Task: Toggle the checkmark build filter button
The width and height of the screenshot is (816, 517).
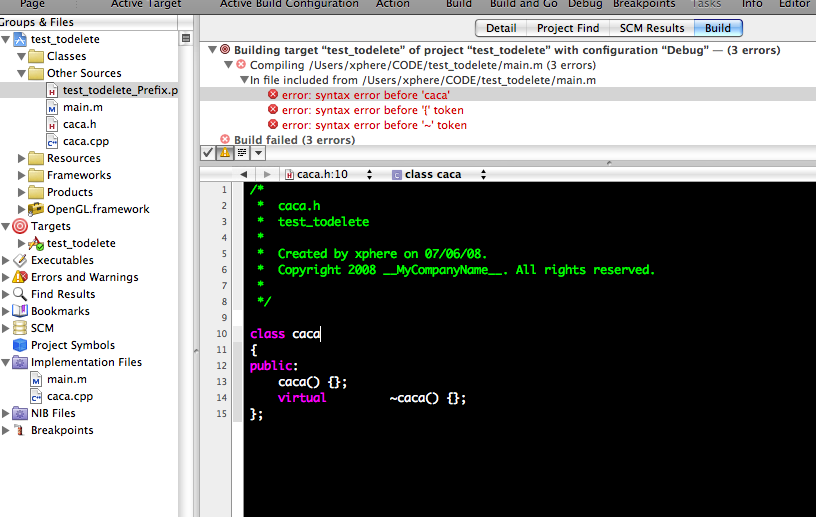Action: pyautogui.click(x=208, y=153)
